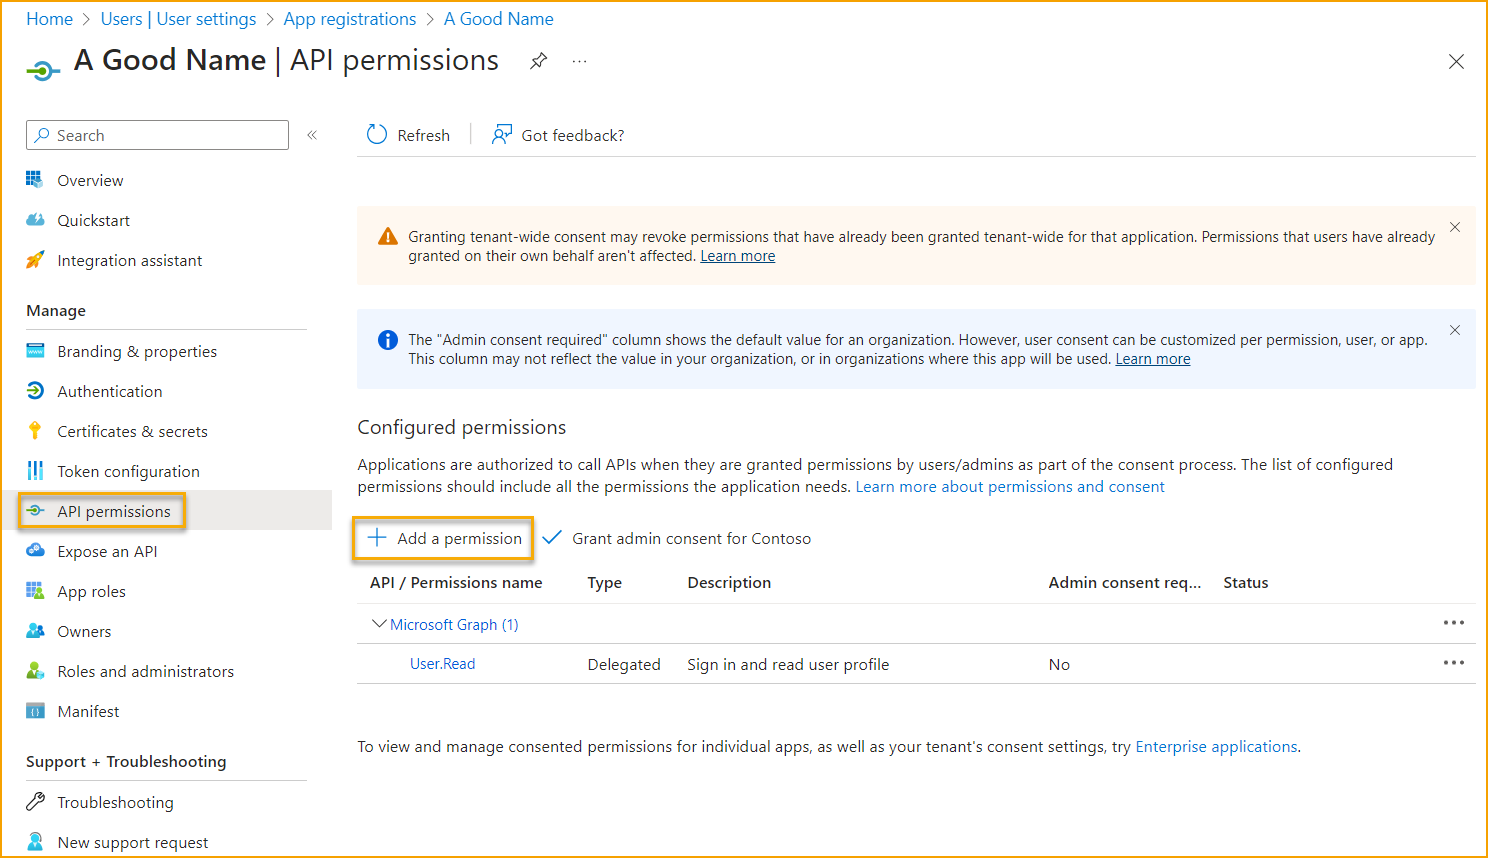This screenshot has height=858, width=1488.
Task: Click the Certificates & secrets key icon
Action: click(35, 431)
